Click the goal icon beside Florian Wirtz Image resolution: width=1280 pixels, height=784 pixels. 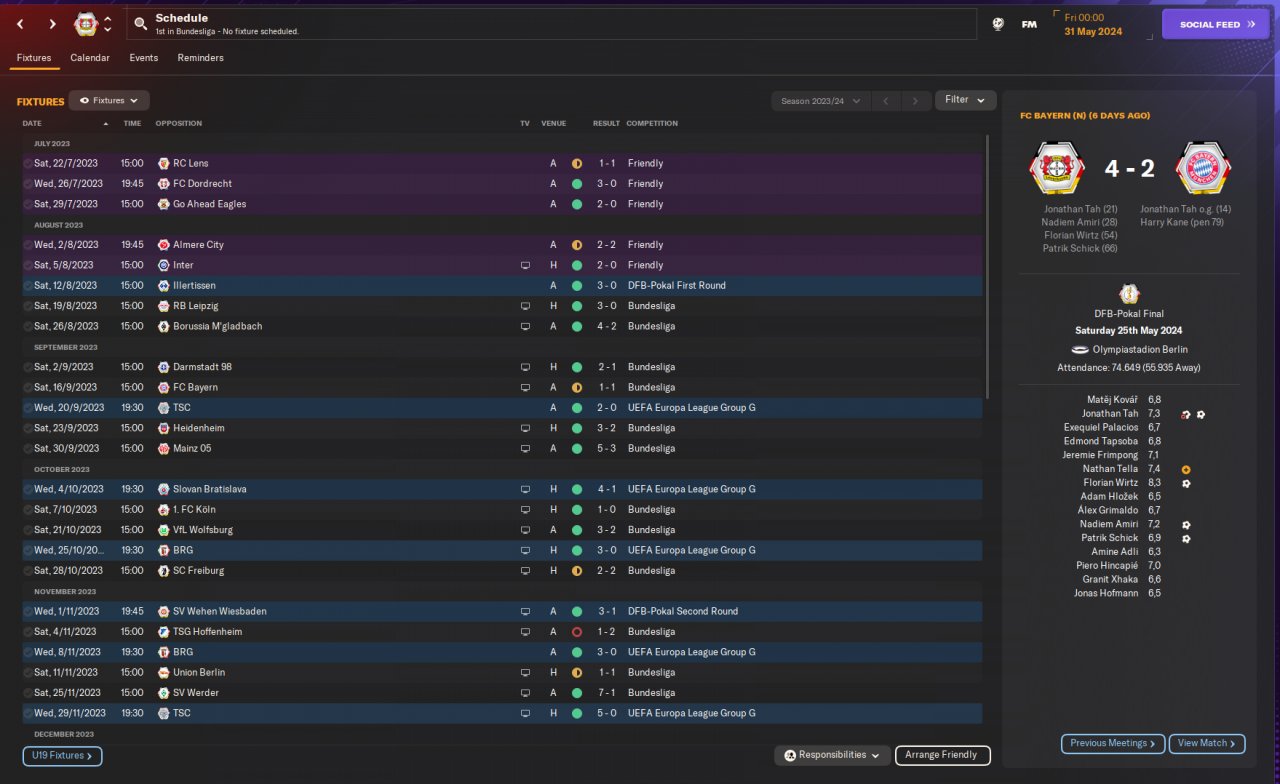(x=1186, y=483)
